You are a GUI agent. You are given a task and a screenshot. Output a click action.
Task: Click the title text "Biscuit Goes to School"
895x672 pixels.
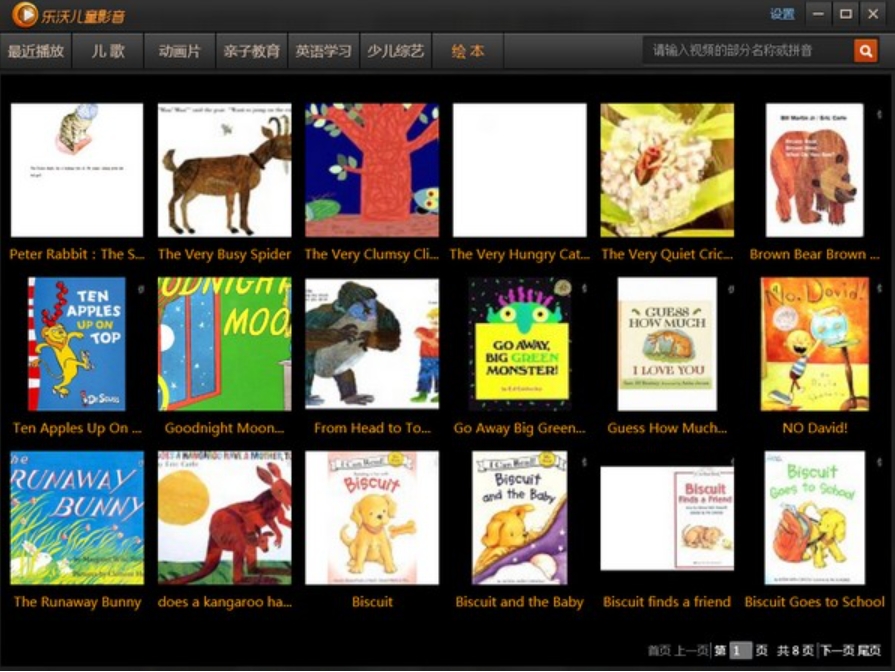coord(815,602)
